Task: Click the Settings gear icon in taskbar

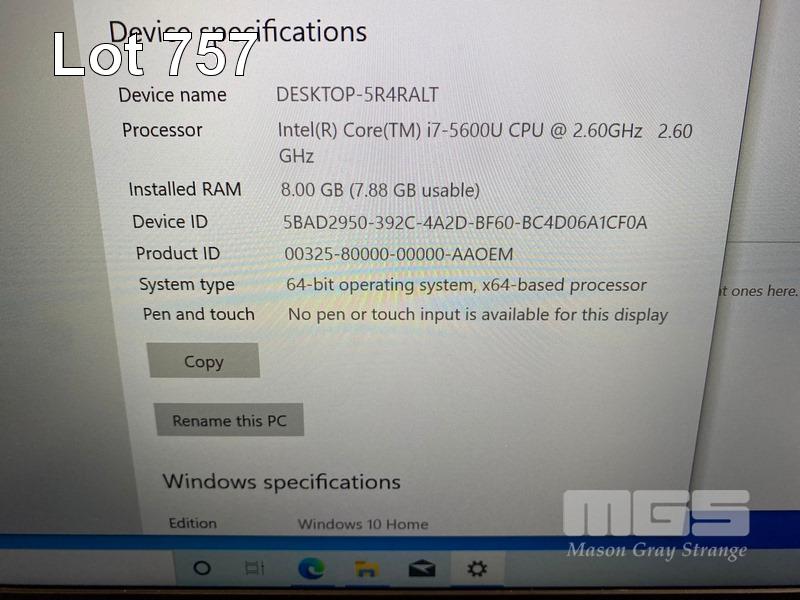Action: (477, 568)
